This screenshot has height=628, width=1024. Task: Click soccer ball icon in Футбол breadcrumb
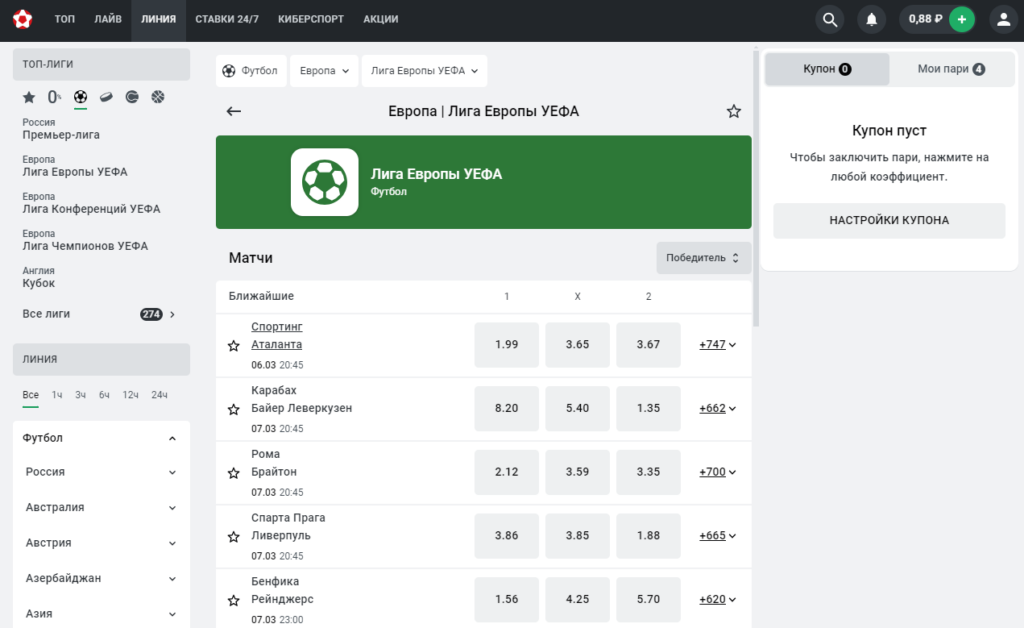[x=229, y=71]
